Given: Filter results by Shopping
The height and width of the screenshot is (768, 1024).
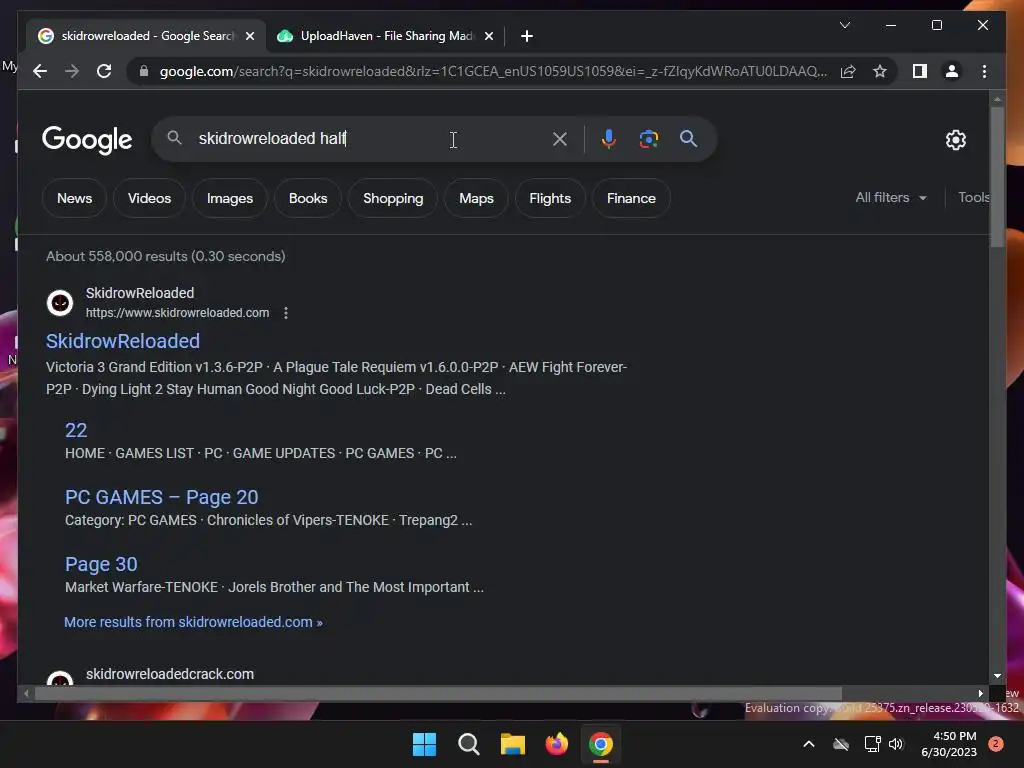Looking at the screenshot, I should click(392, 198).
